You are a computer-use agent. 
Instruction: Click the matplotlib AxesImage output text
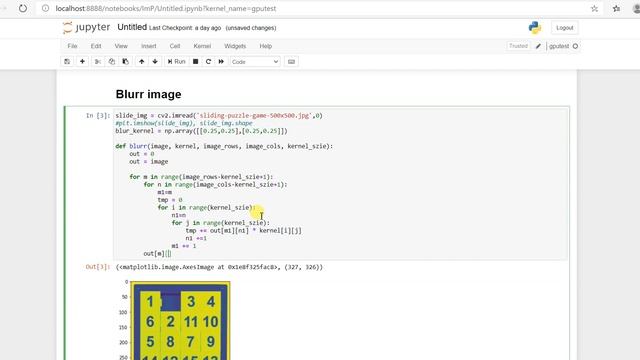(x=219, y=267)
